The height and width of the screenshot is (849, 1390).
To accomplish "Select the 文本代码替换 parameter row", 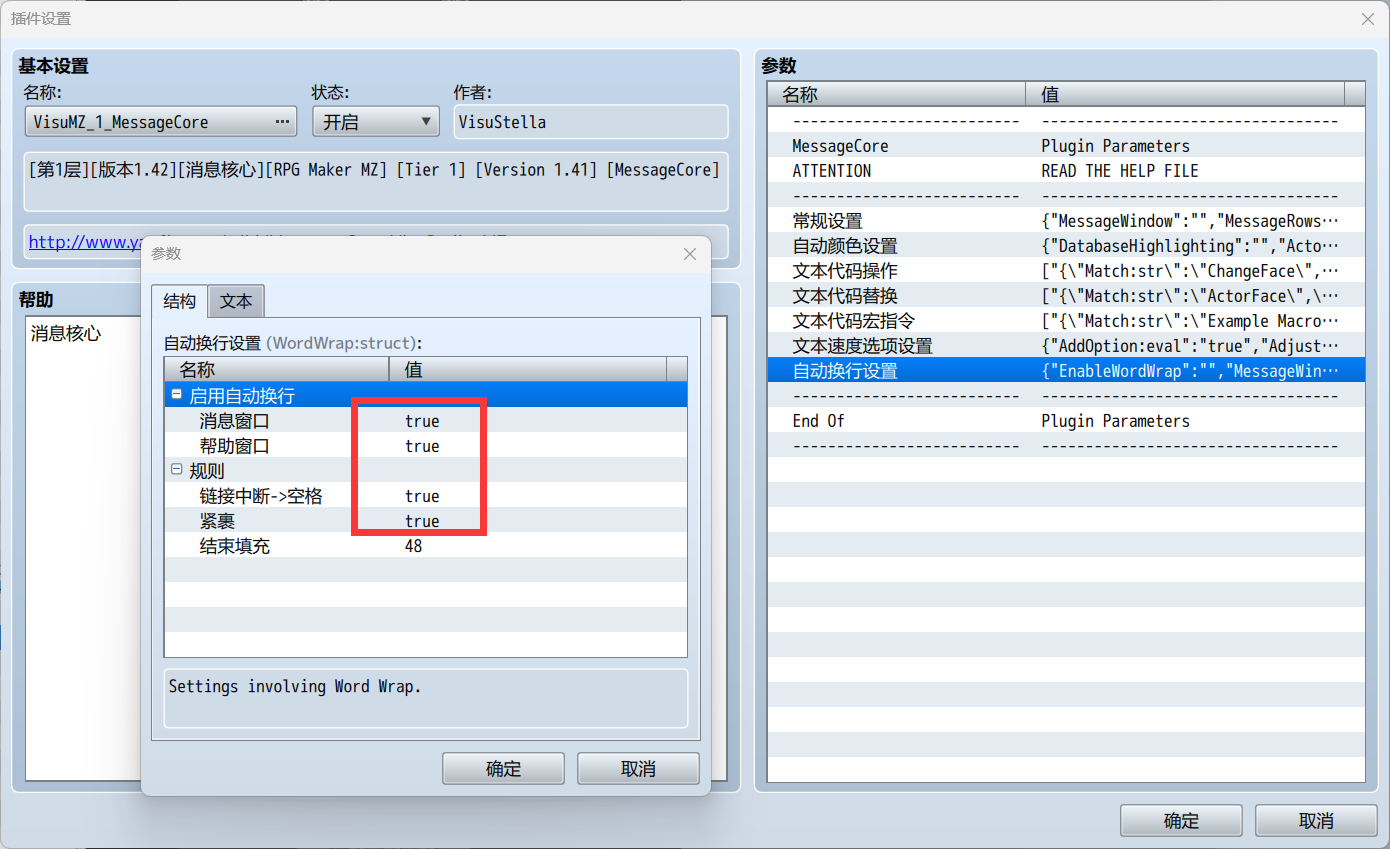I will tap(1066, 296).
